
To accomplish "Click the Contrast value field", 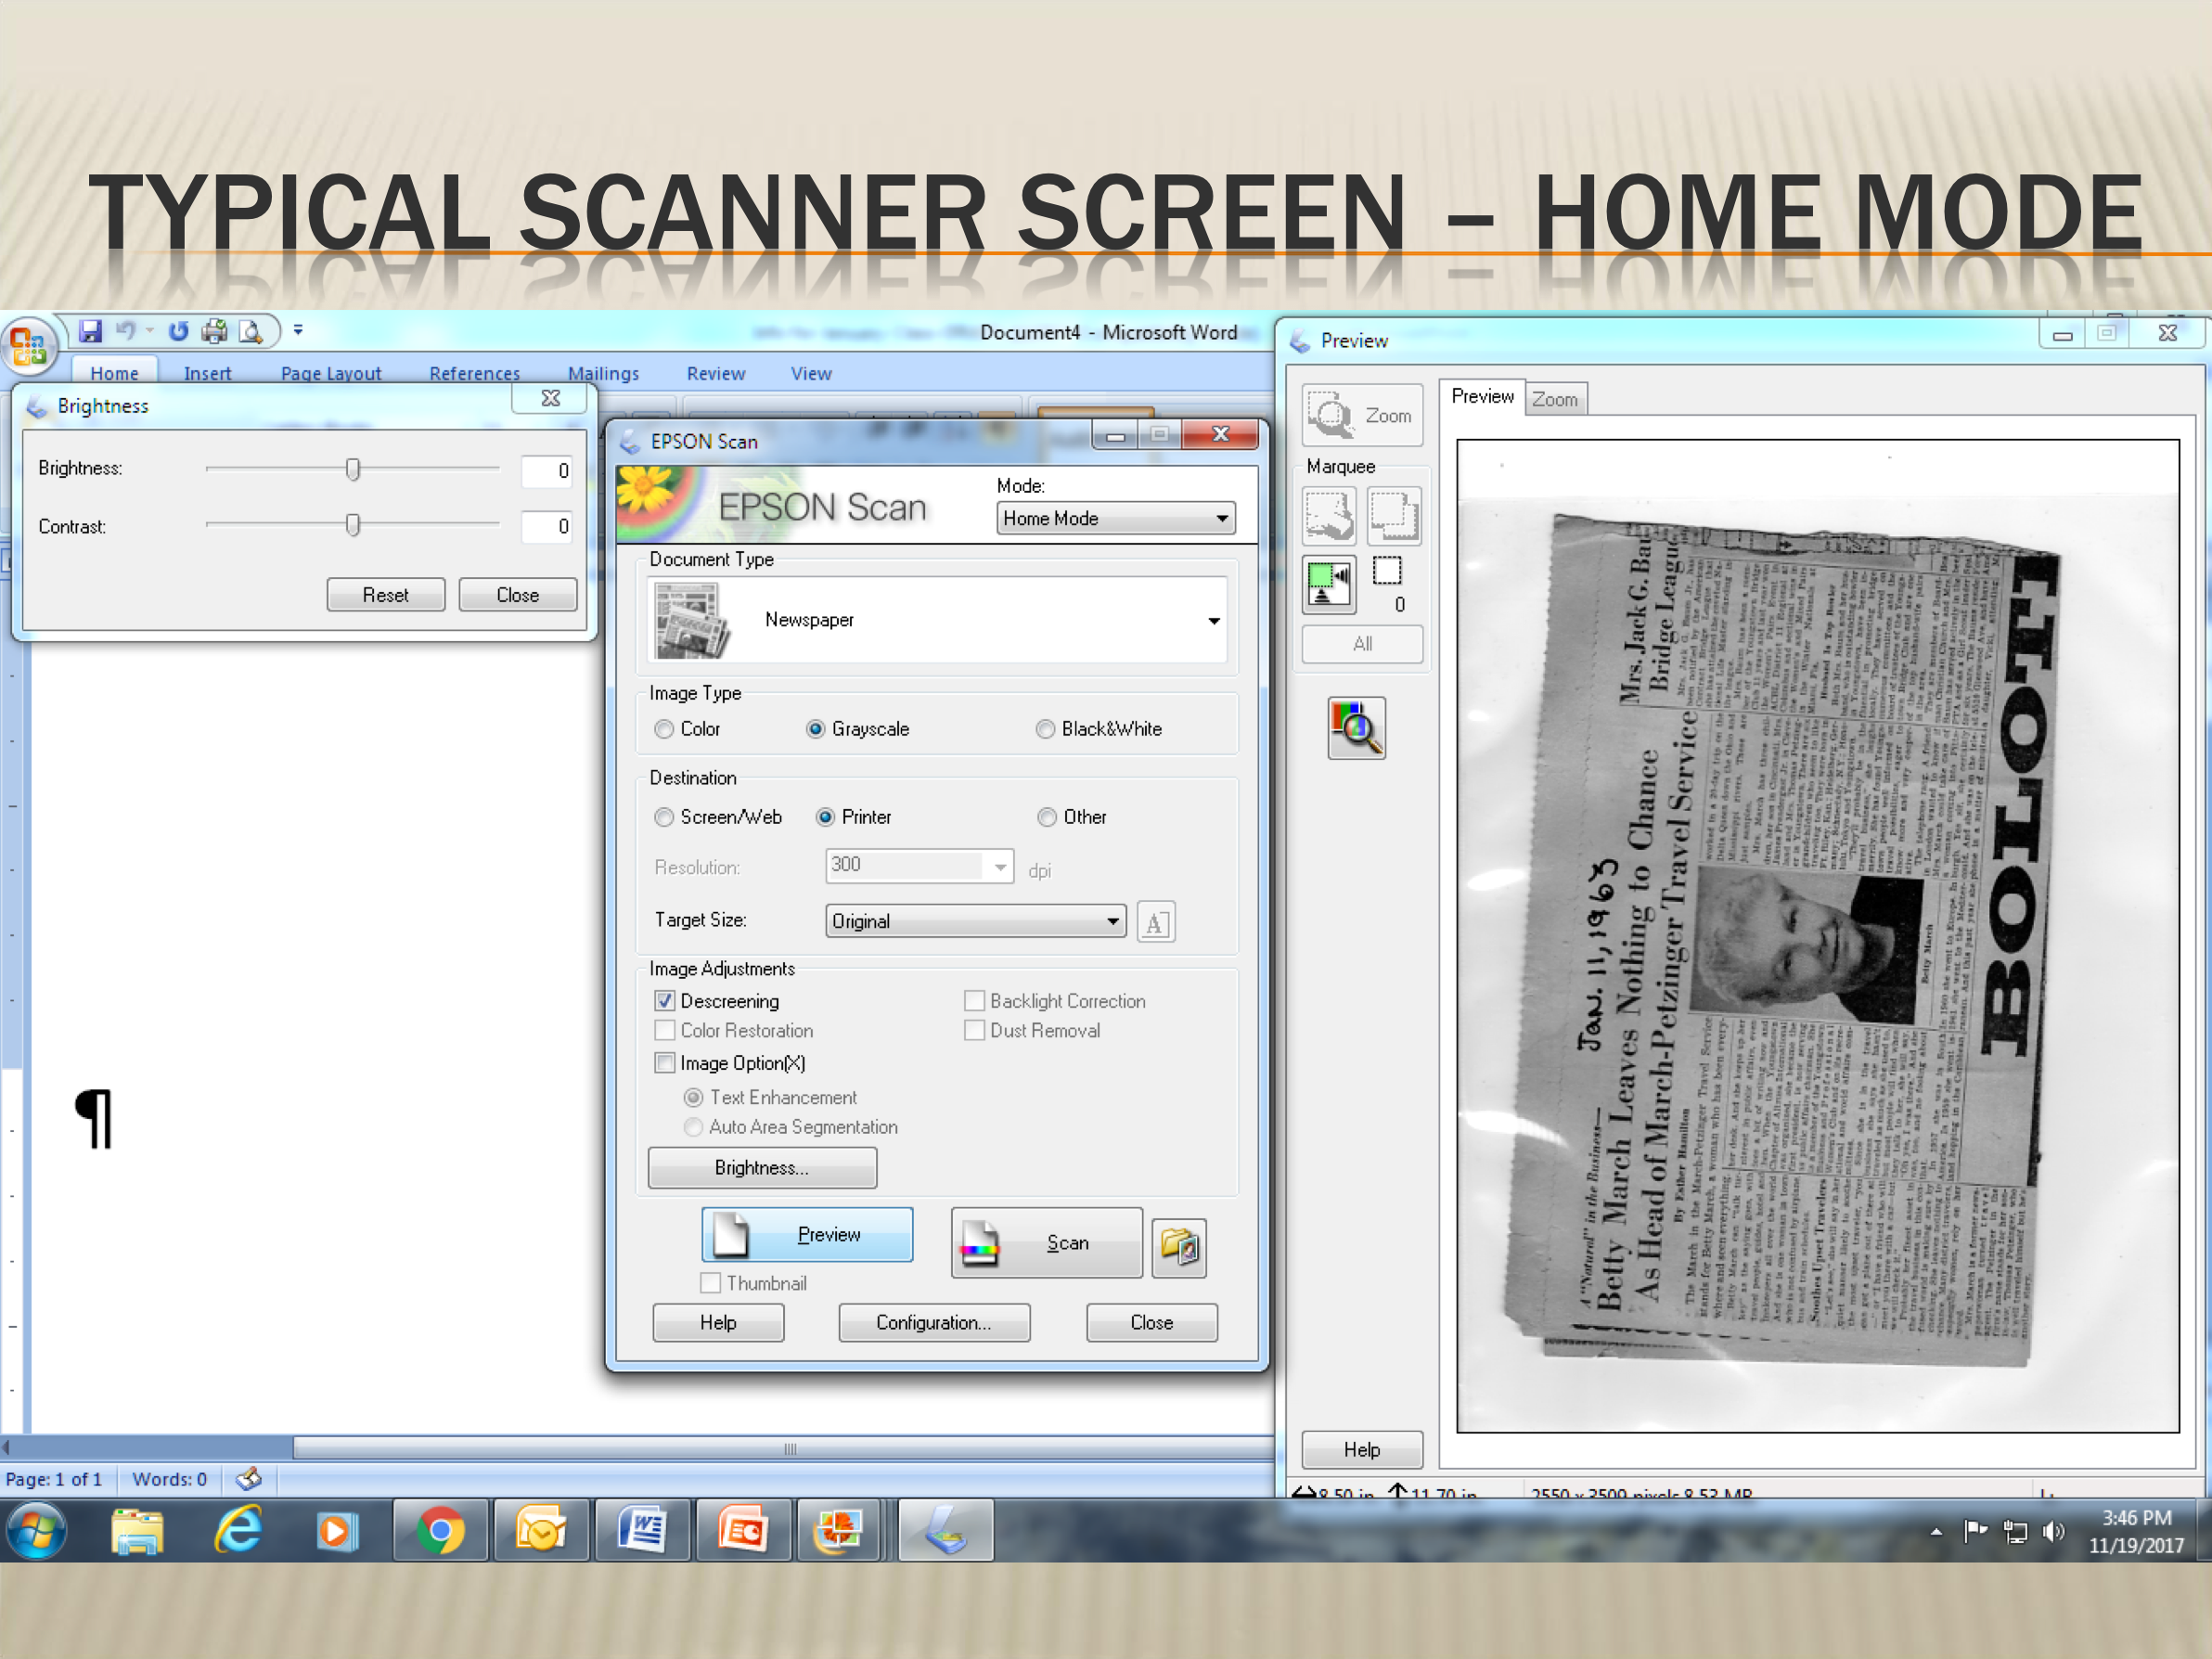I will pyautogui.click(x=546, y=526).
